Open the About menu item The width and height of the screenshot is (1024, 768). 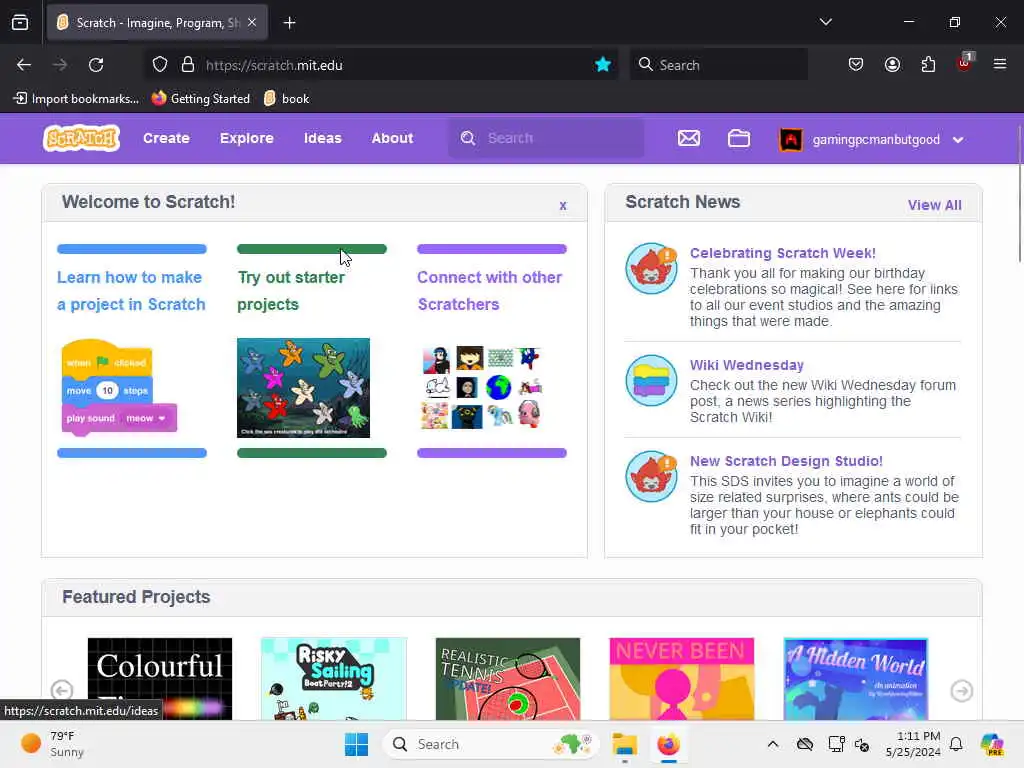[392, 138]
